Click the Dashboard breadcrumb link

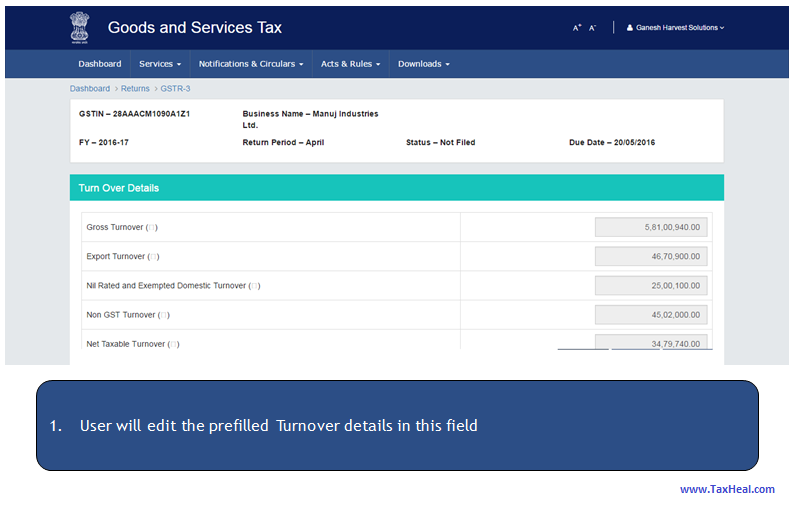90,89
